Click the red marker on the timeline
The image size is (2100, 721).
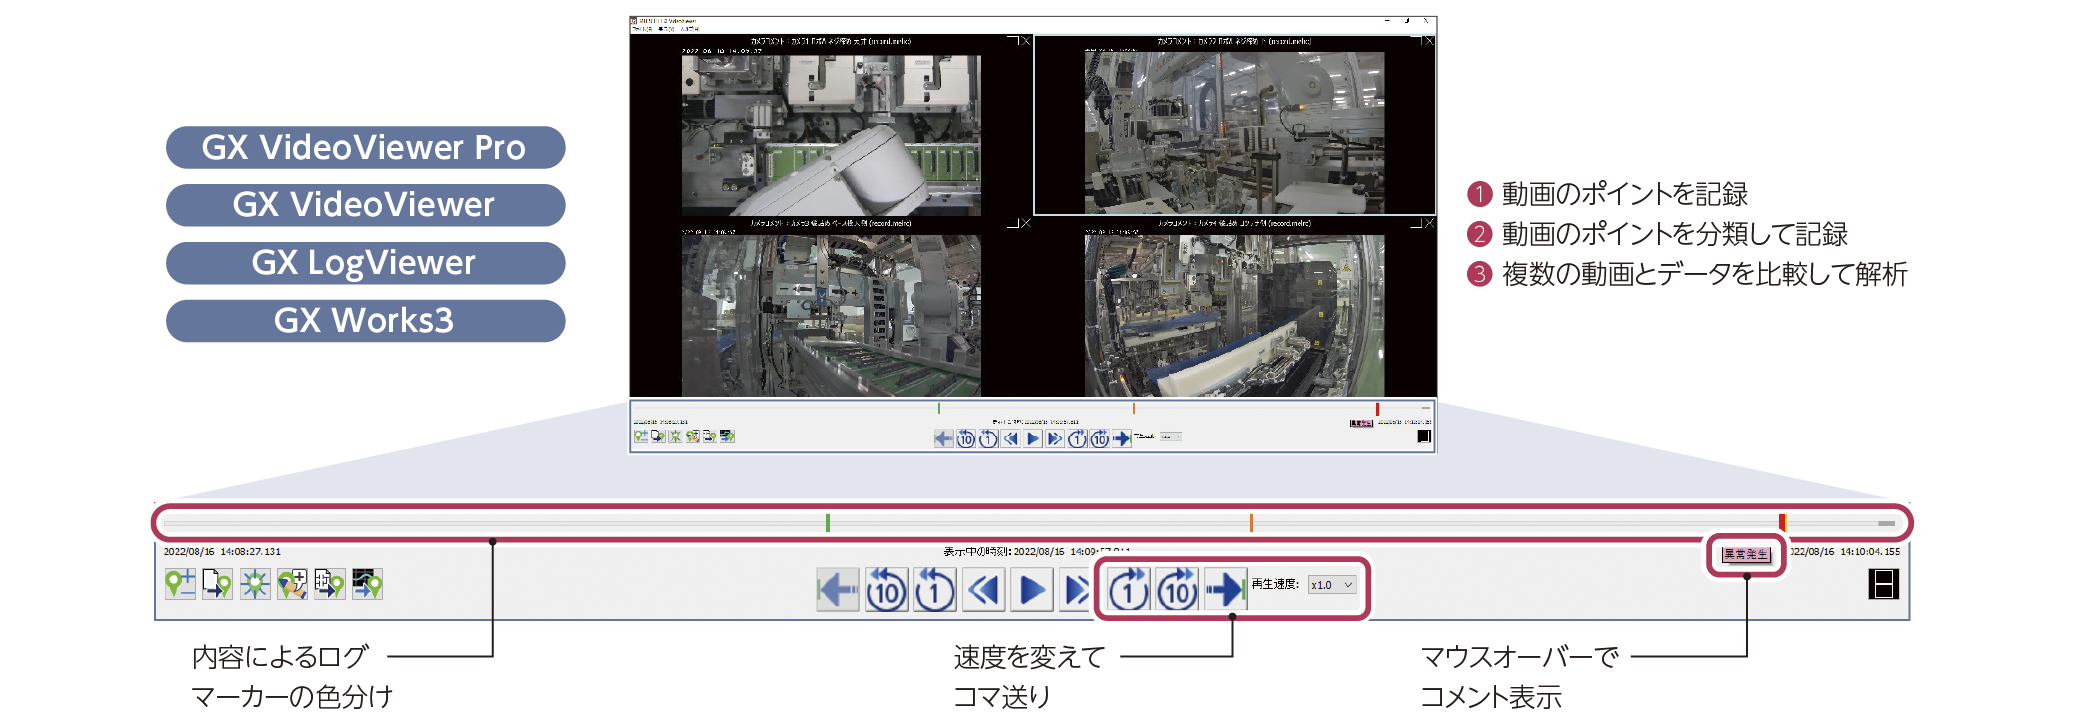1782,523
